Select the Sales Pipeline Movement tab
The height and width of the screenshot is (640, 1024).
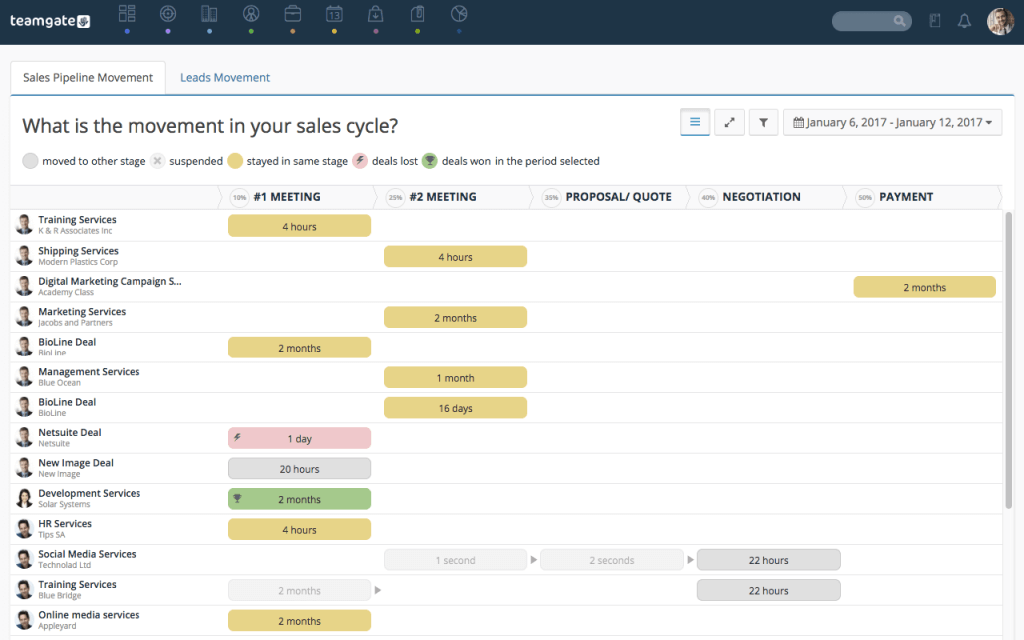click(87, 76)
